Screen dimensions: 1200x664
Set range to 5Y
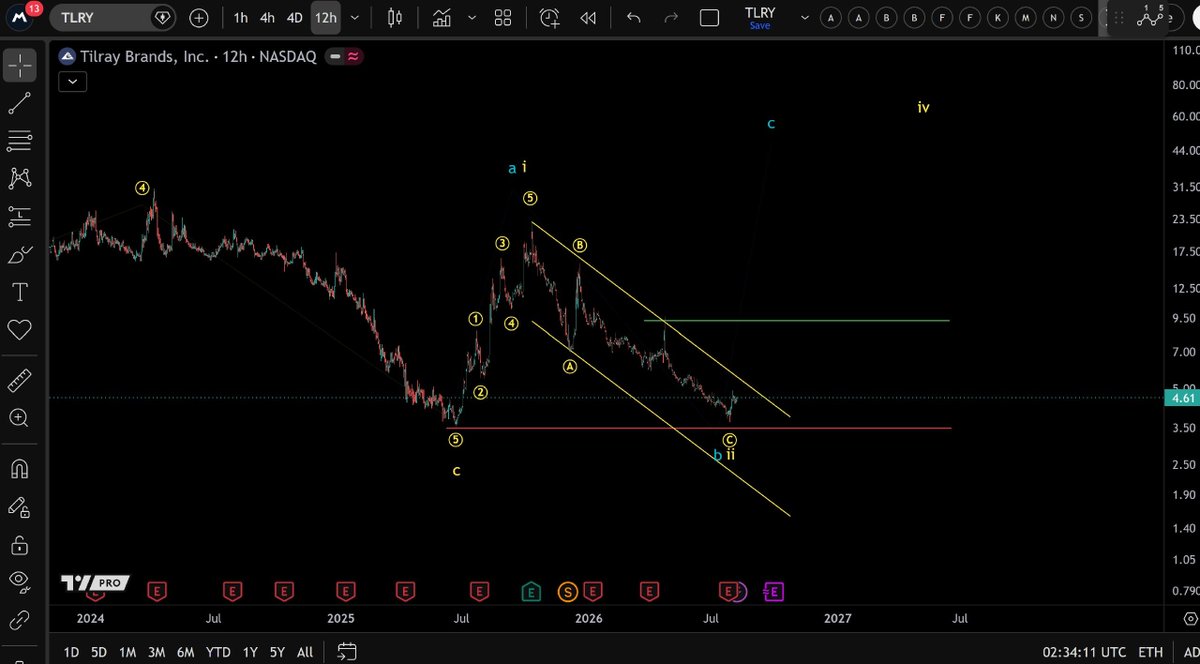[x=277, y=652]
